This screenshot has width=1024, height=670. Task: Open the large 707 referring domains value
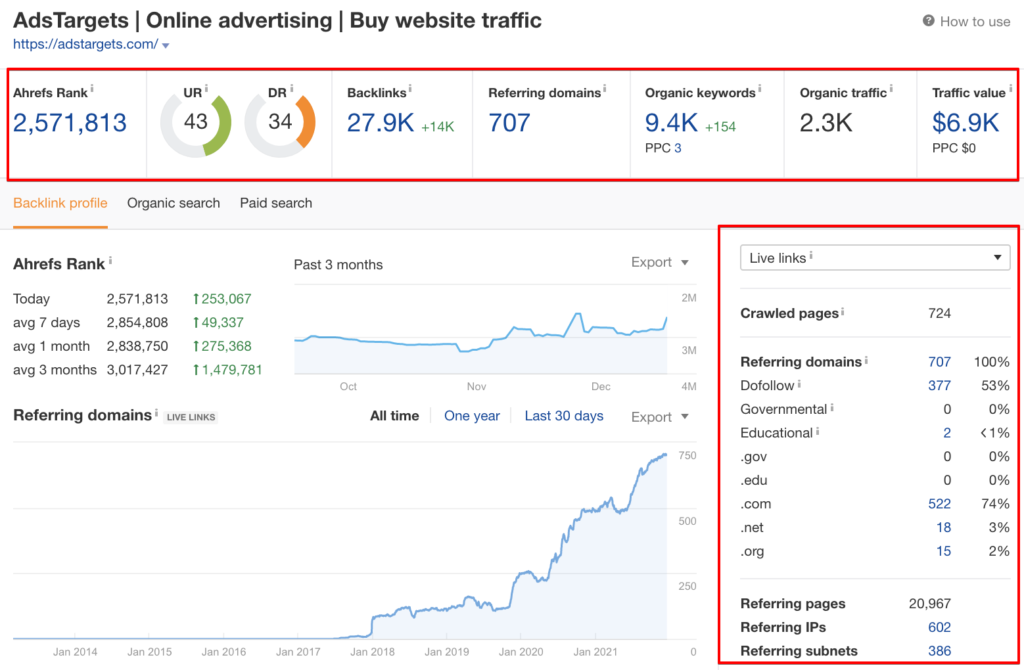[x=509, y=123]
